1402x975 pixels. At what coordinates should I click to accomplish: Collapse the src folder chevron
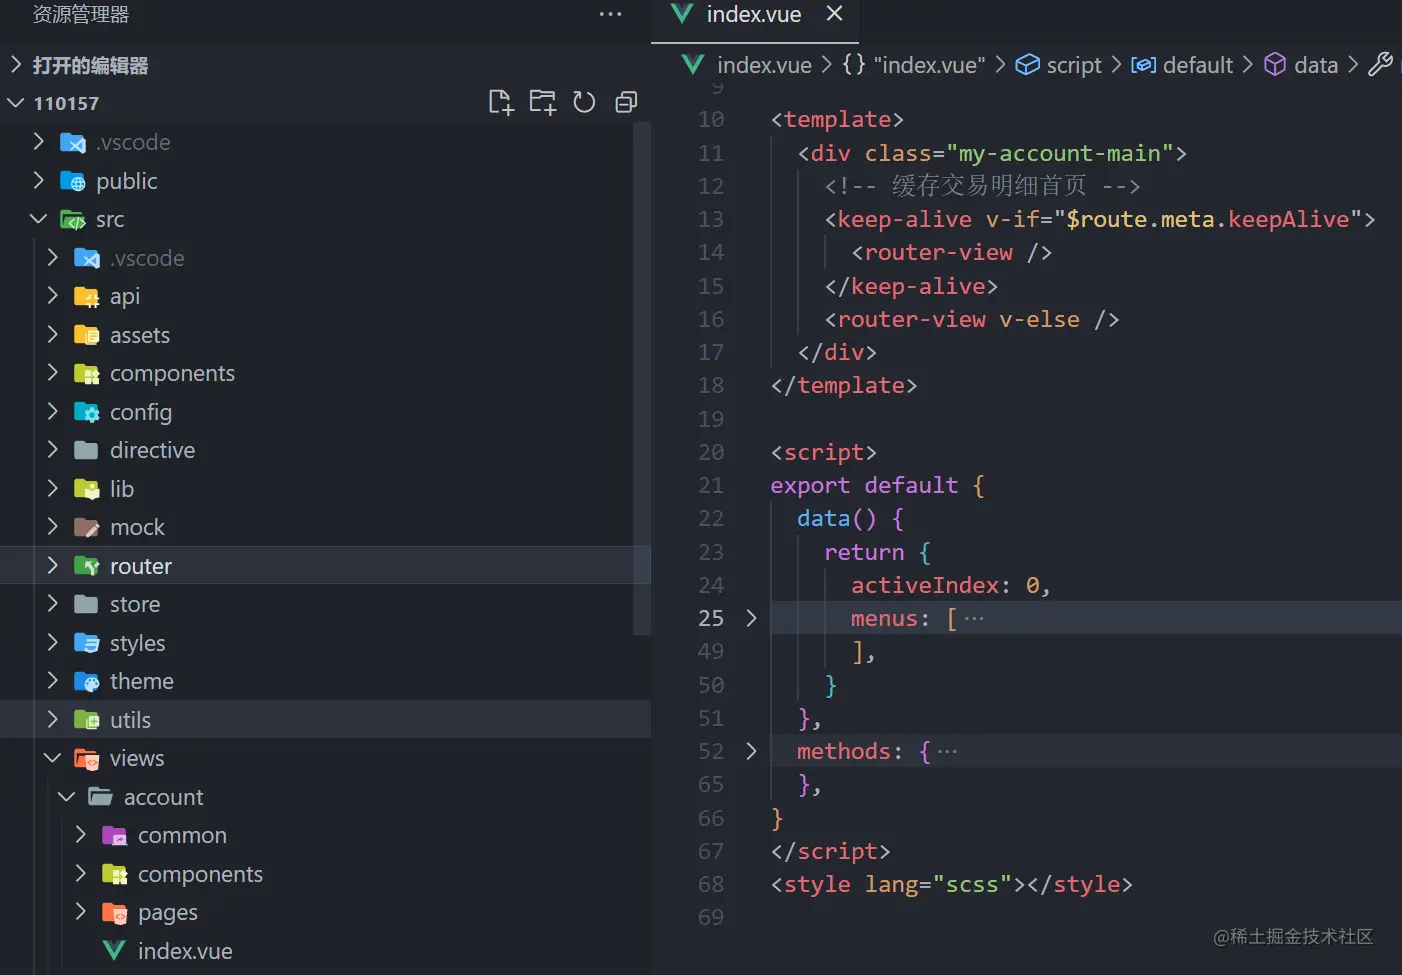38,219
